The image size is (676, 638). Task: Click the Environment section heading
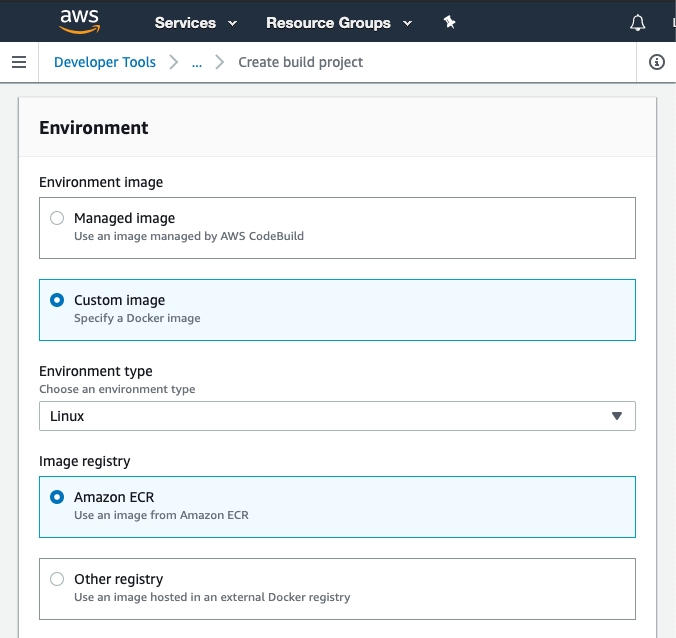tap(94, 128)
